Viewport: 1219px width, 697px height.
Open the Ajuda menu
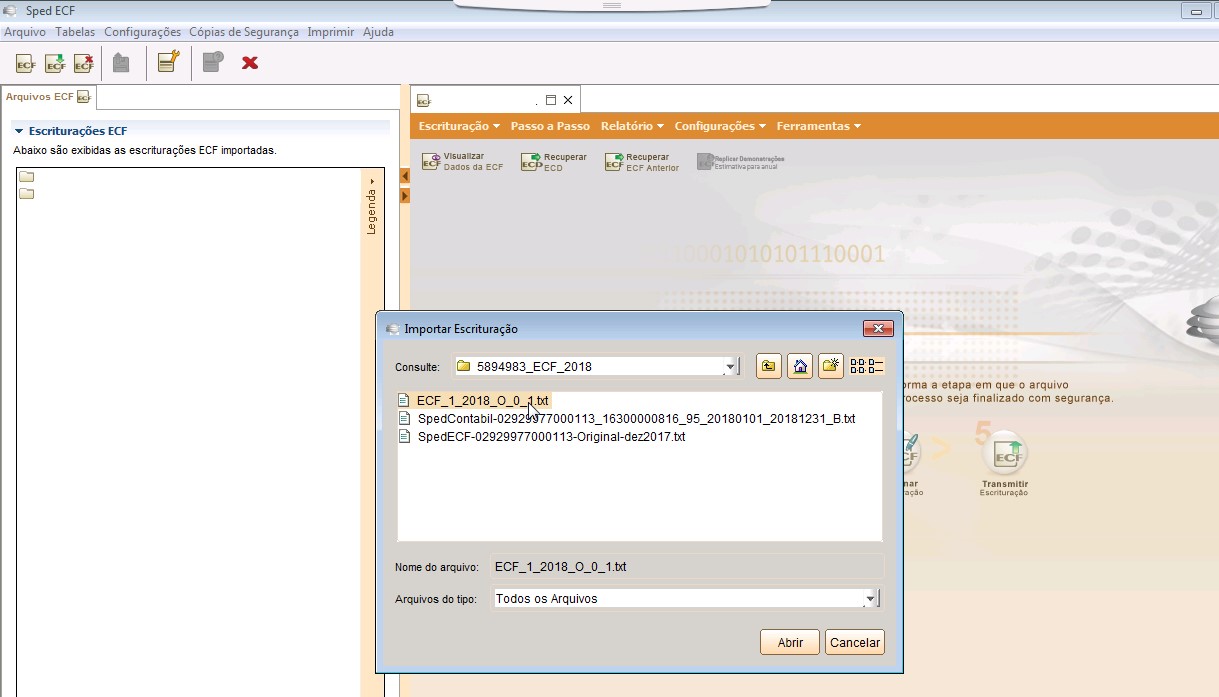378,32
